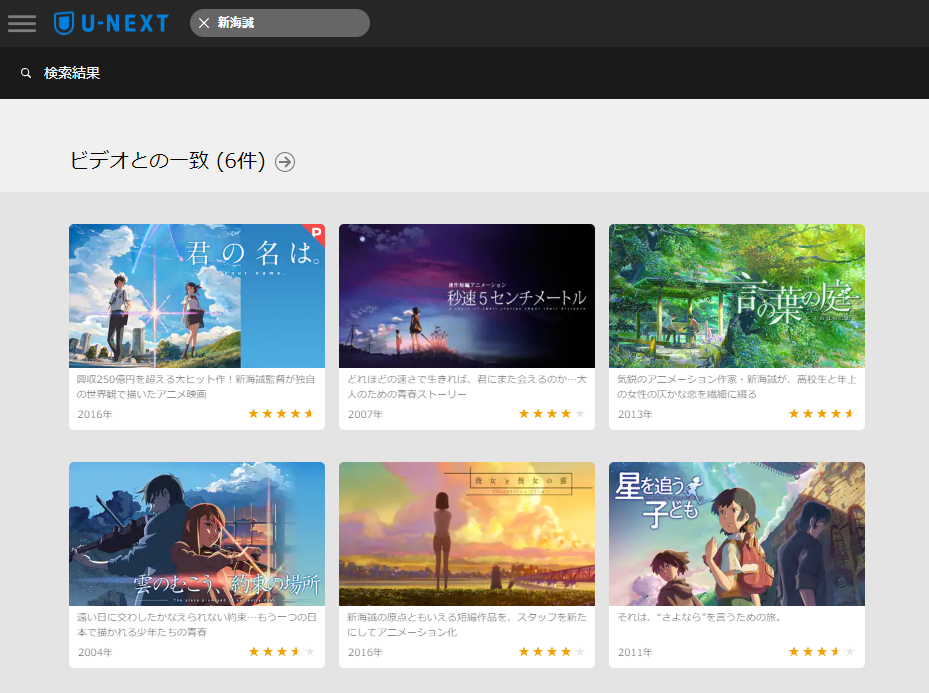Click the star rating on 彼女と彼女の猫

552,652
